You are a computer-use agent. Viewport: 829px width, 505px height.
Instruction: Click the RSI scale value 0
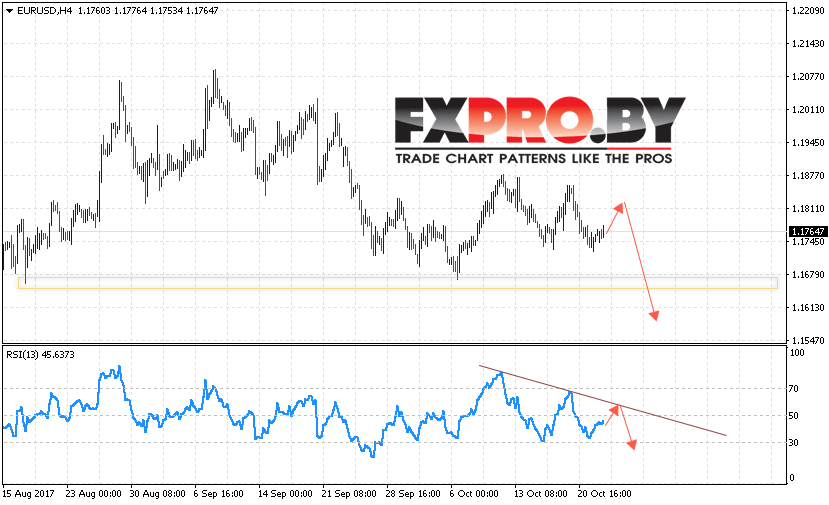coord(791,478)
